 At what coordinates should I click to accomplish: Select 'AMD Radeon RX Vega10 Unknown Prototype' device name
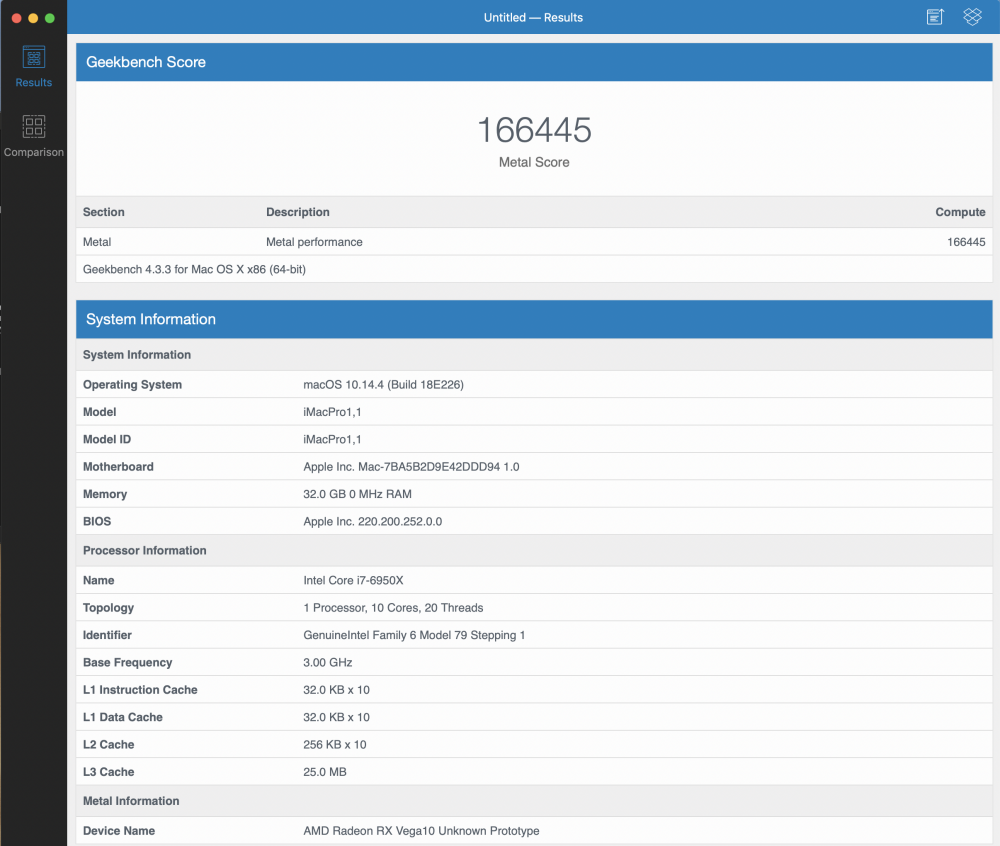tap(421, 831)
